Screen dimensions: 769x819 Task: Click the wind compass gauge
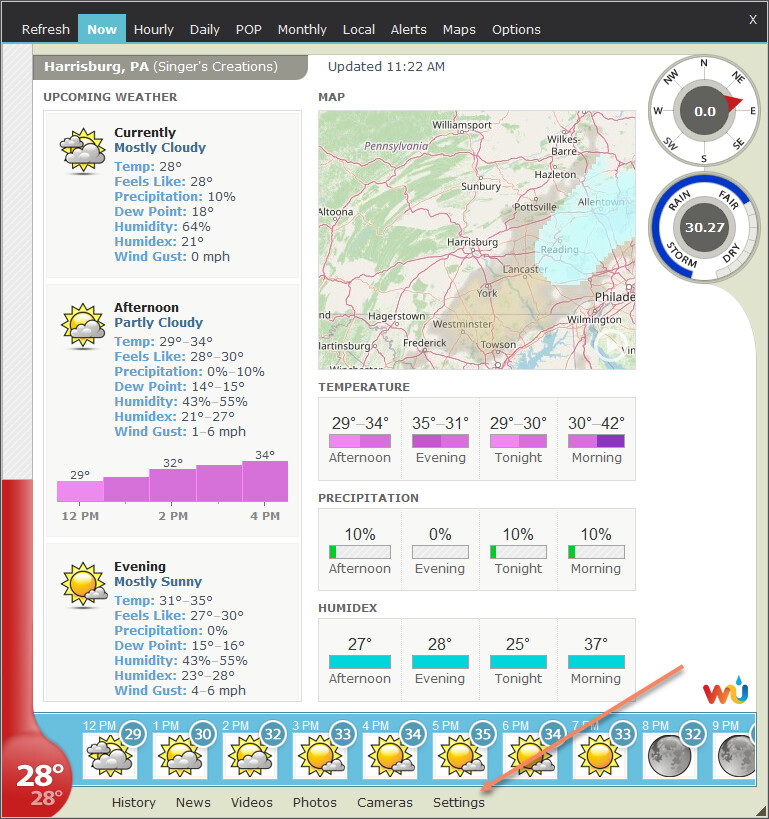pos(704,111)
